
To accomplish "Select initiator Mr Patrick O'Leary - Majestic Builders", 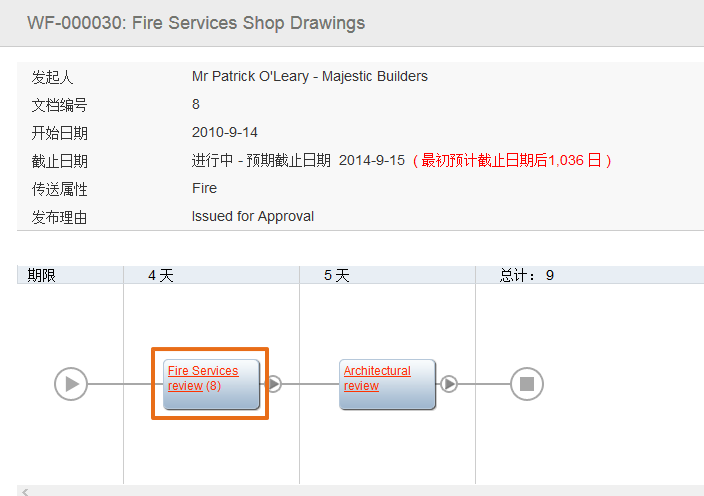I will point(310,76).
